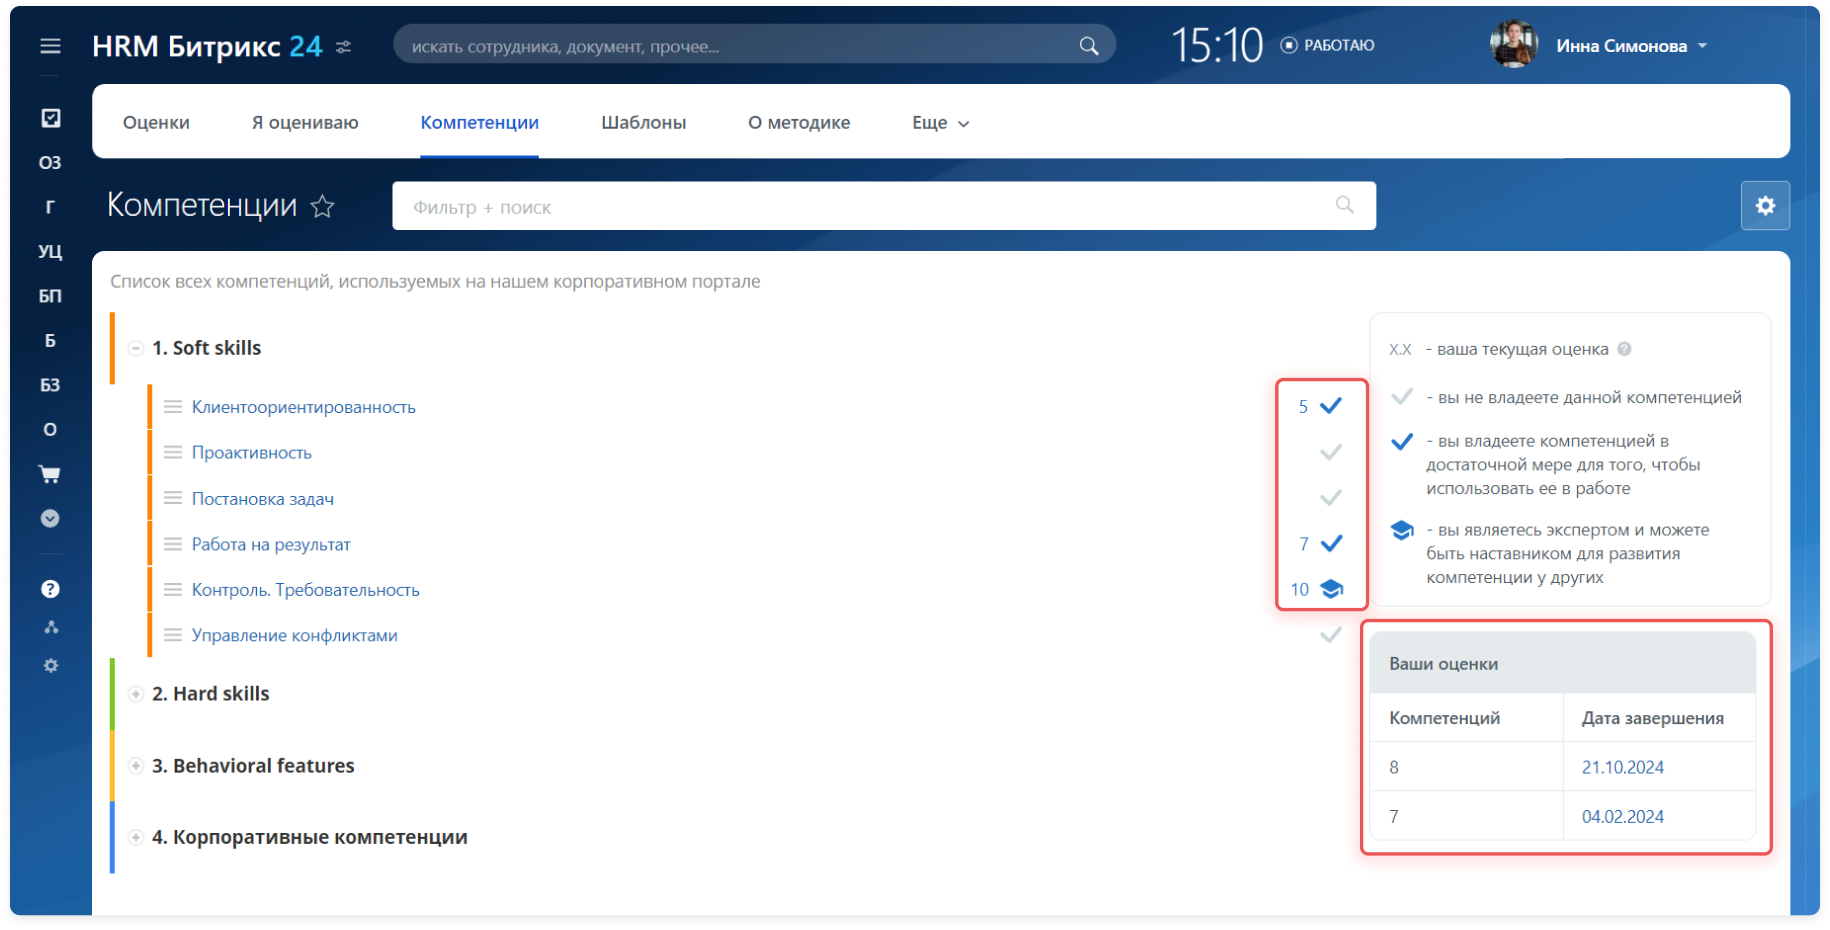
Task: Open the sidebar settings gear icon
Action: (50, 666)
